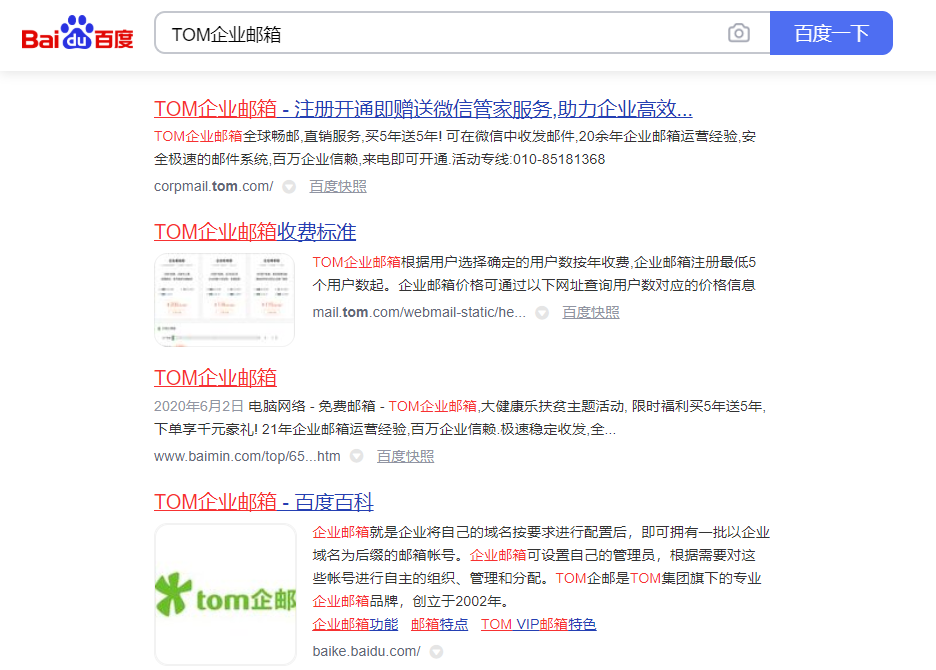Open TOM企业邮箱 - 百度百科 result
The height and width of the screenshot is (670, 936).
[x=264, y=502]
